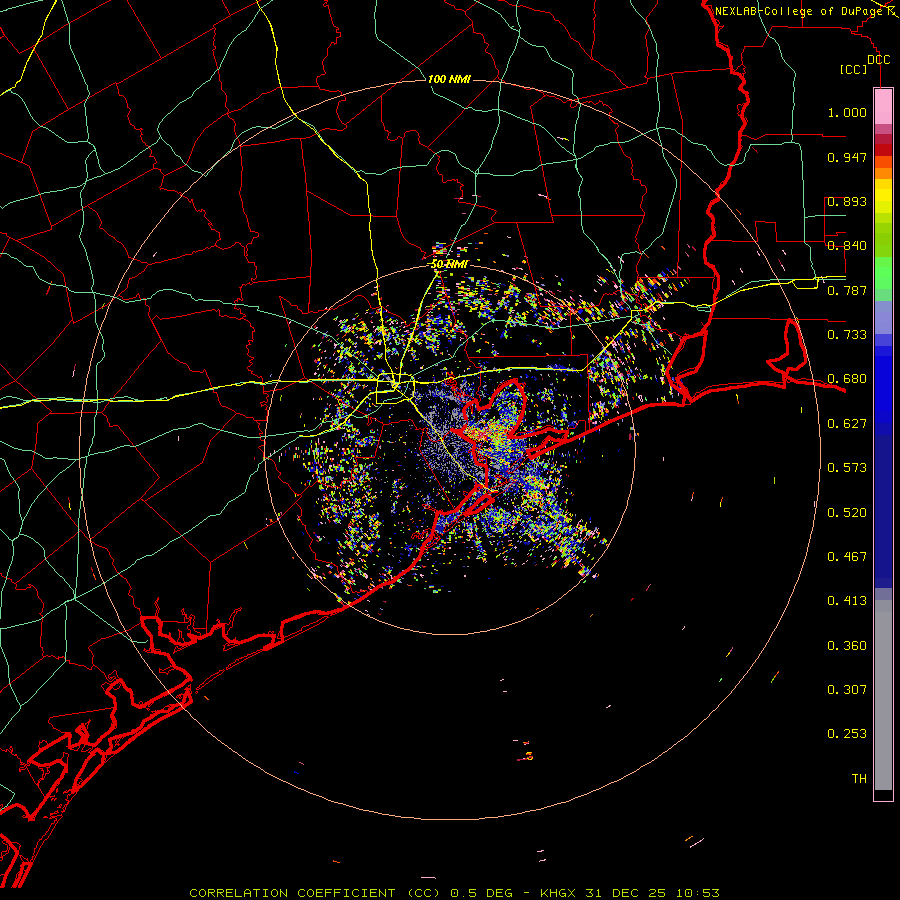Click the 0.787 color scale value
This screenshot has height=900, width=900.
click(x=847, y=290)
